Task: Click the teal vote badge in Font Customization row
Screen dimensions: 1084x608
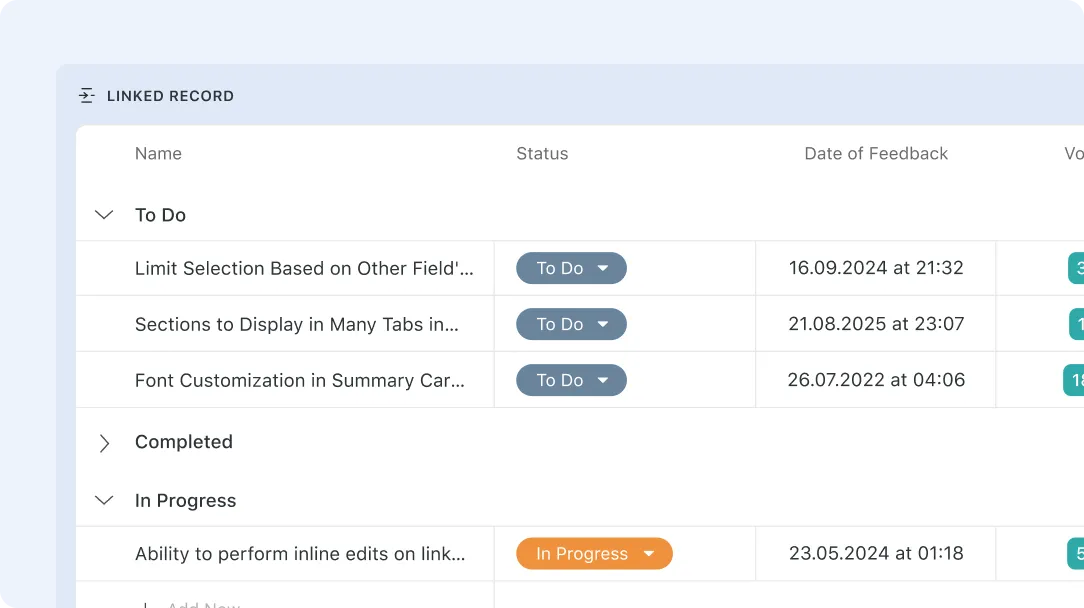Action: (x=1074, y=380)
